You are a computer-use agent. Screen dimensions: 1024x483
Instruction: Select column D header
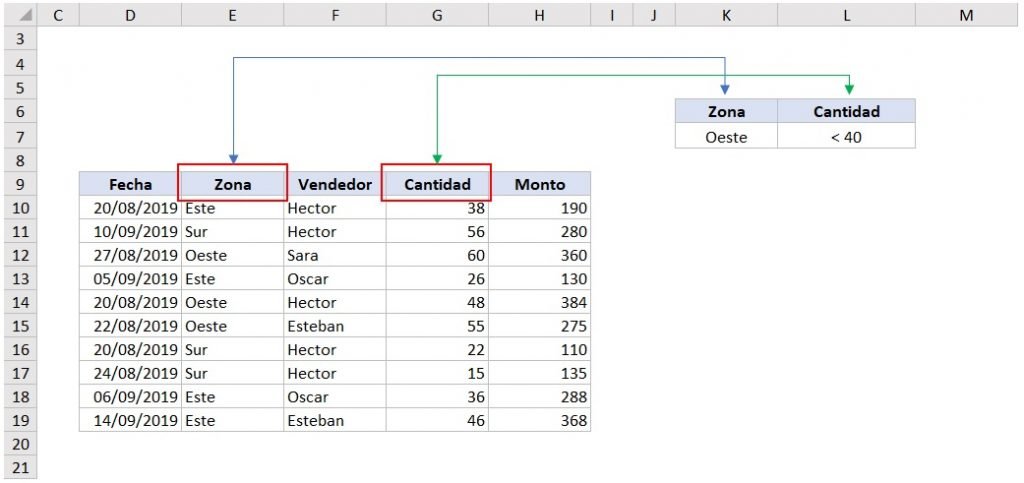pyautogui.click(x=130, y=16)
